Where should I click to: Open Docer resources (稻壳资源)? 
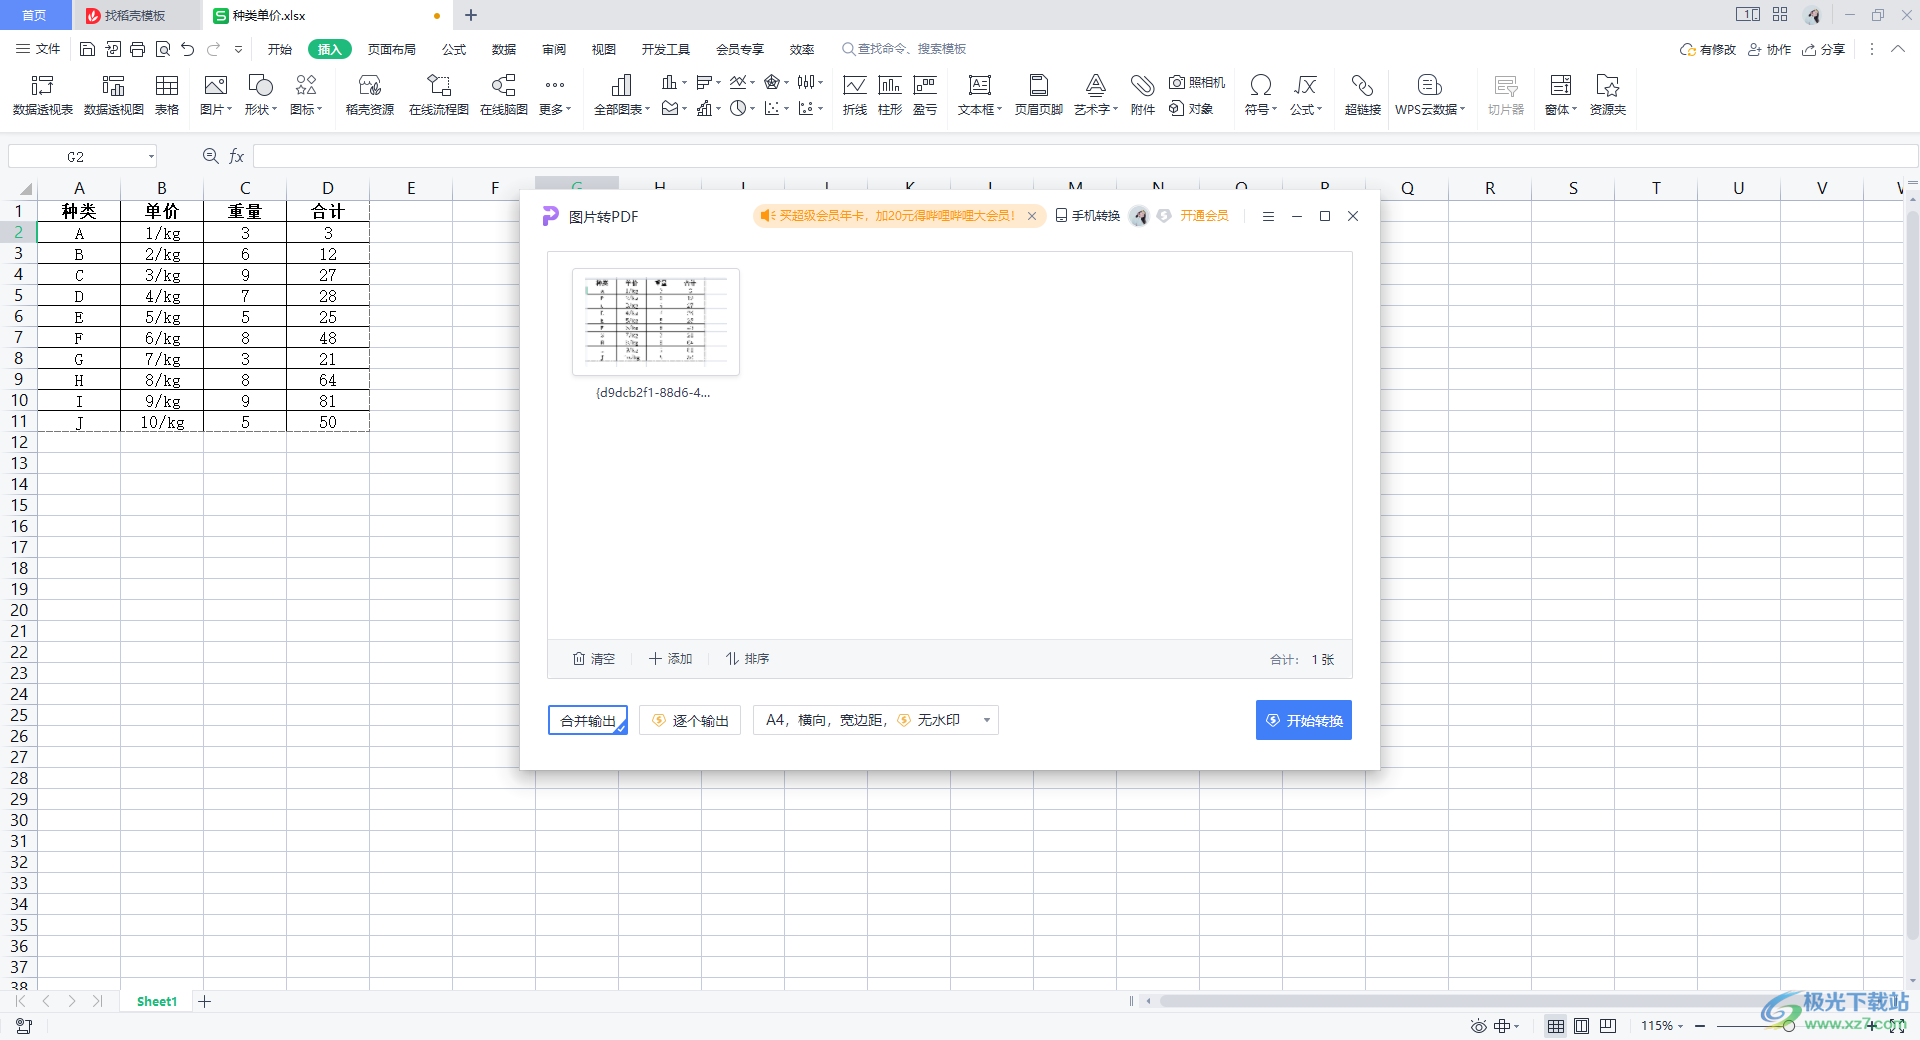click(x=370, y=95)
